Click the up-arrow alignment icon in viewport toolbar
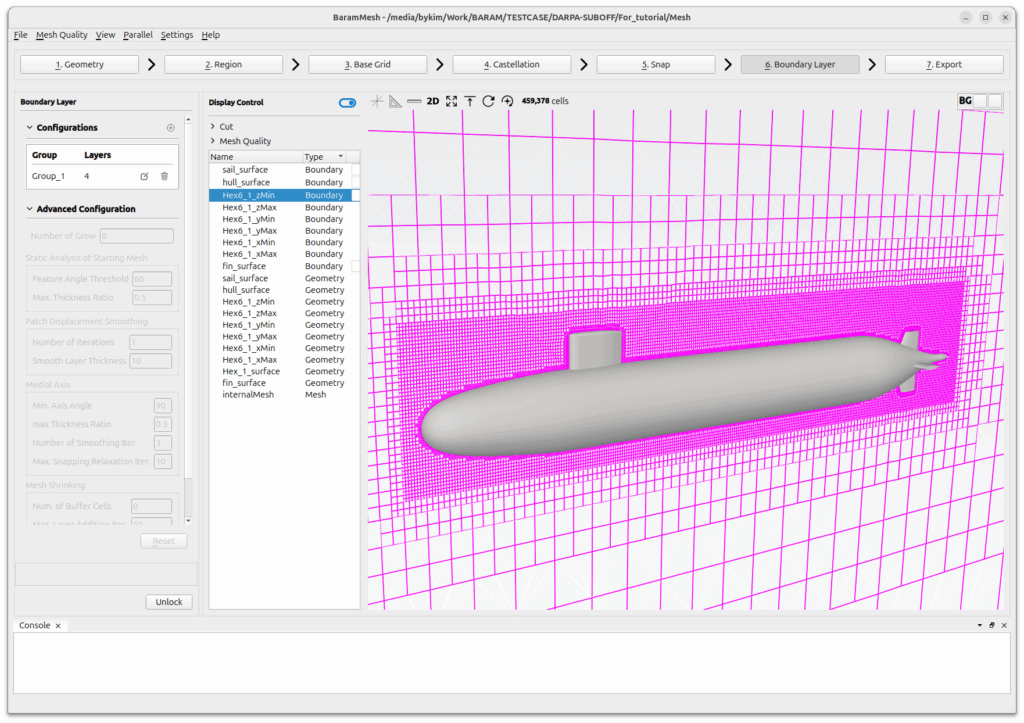 tap(470, 101)
